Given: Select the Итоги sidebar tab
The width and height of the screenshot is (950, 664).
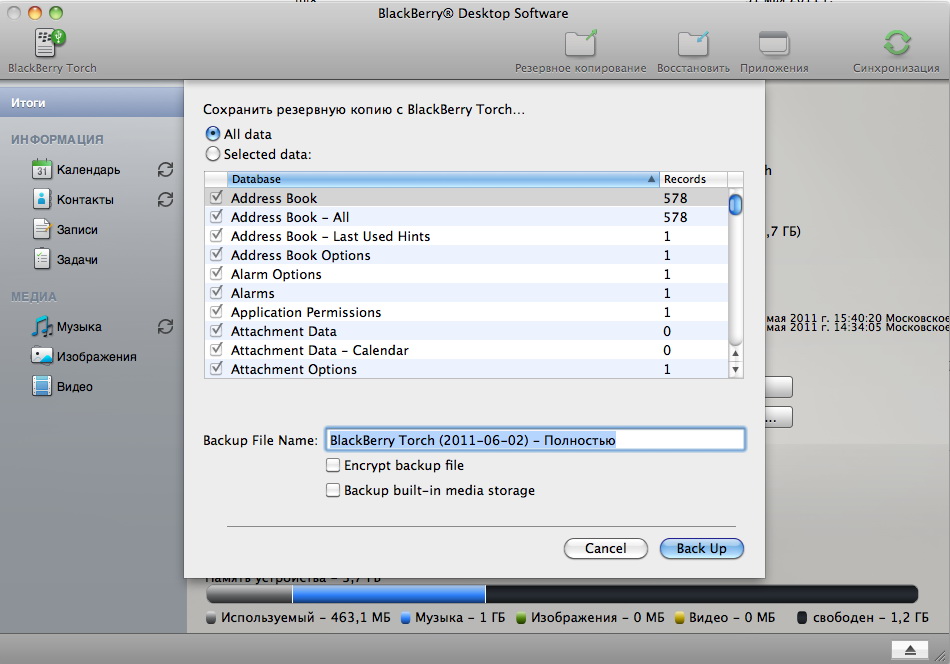Looking at the screenshot, I should point(91,102).
